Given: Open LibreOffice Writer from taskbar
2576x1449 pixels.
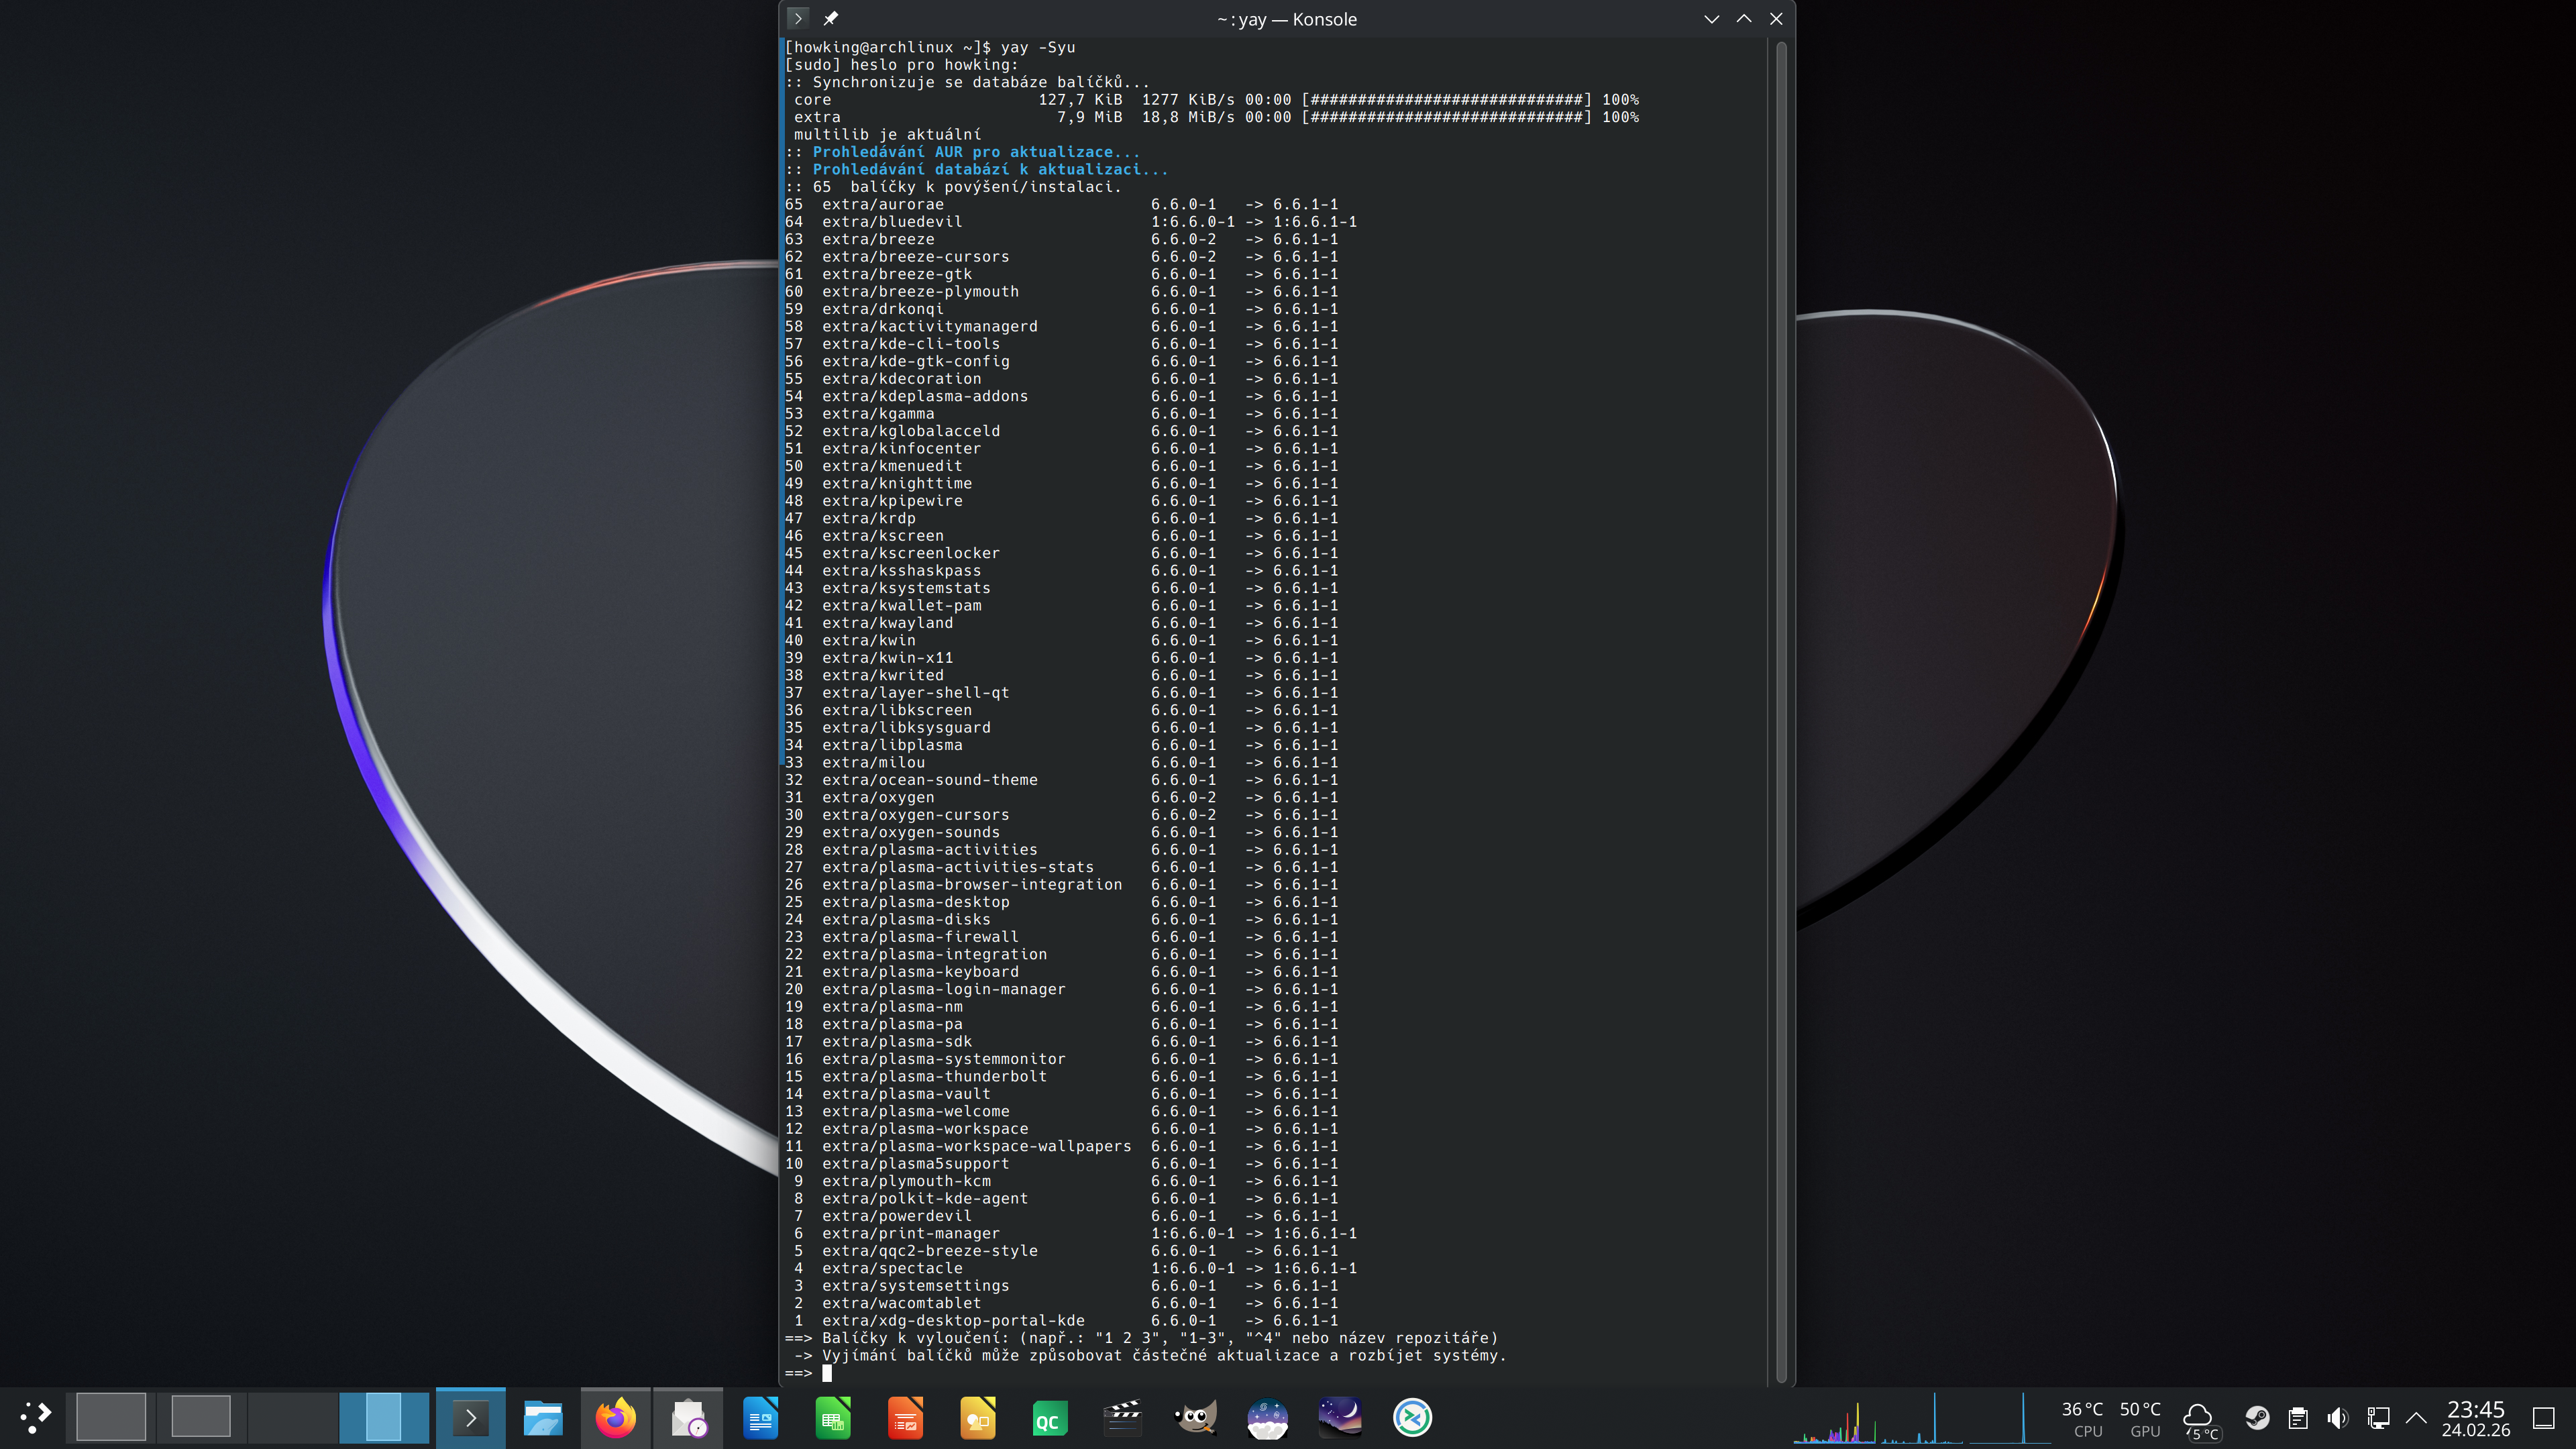Looking at the screenshot, I should (761, 1417).
